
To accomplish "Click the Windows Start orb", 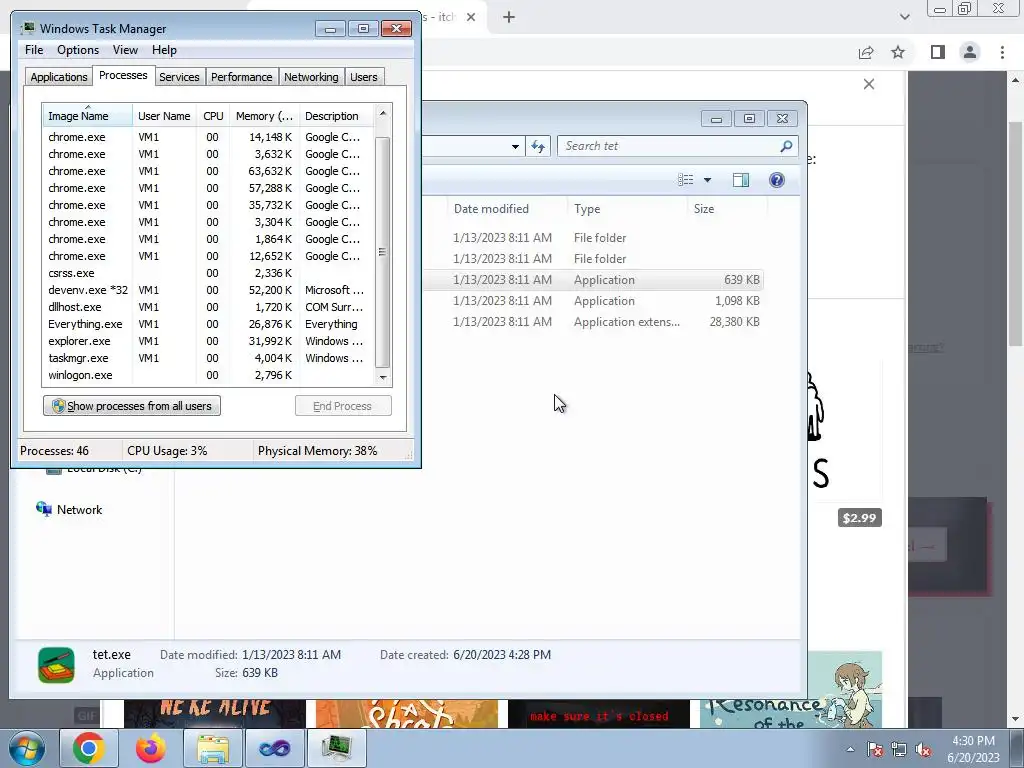I will click(26, 748).
